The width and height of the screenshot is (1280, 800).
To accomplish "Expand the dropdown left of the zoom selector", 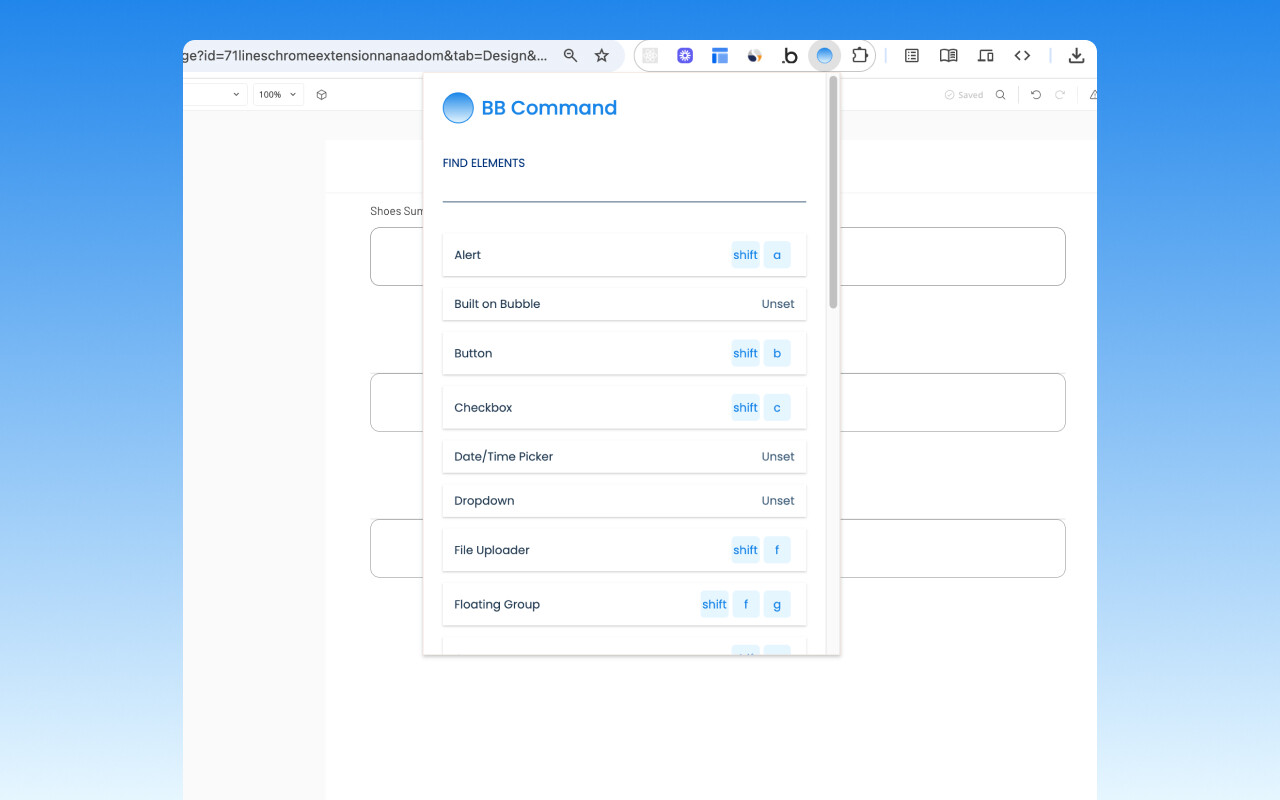I will tap(237, 95).
